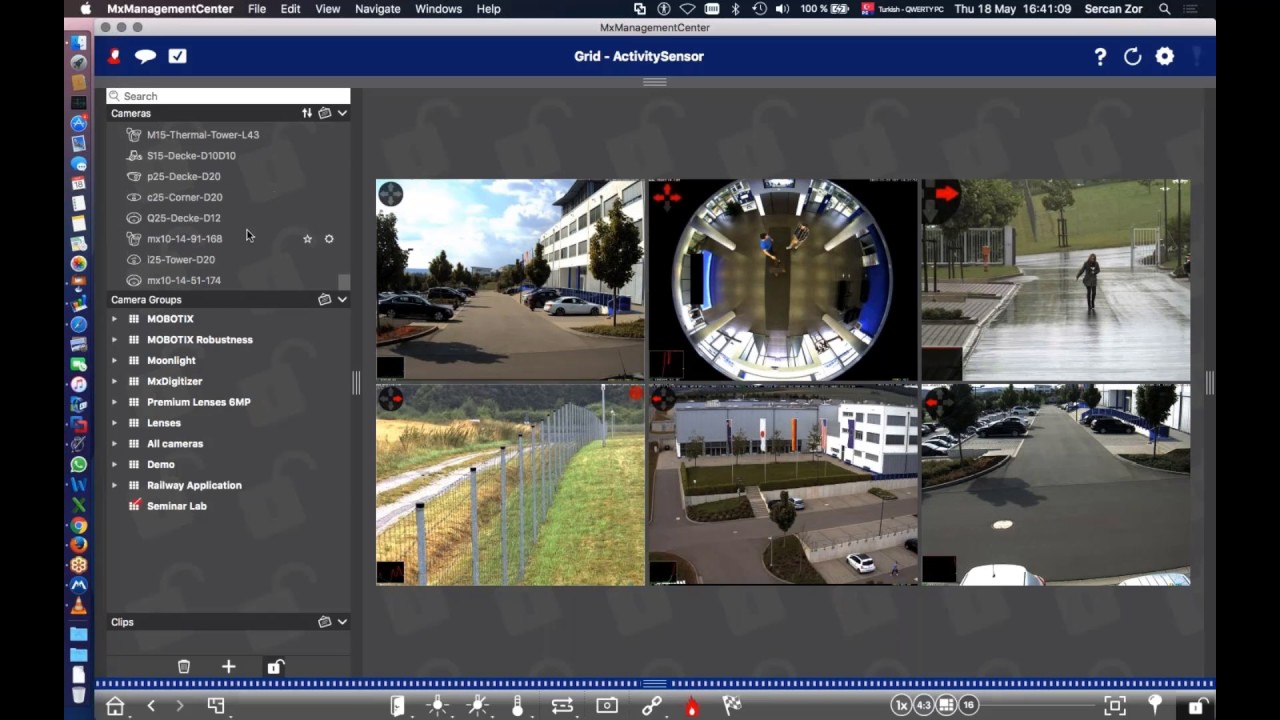This screenshot has width=1280, height=720.
Task: Toggle the 4:3 aspect ratio button
Action: (924, 706)
